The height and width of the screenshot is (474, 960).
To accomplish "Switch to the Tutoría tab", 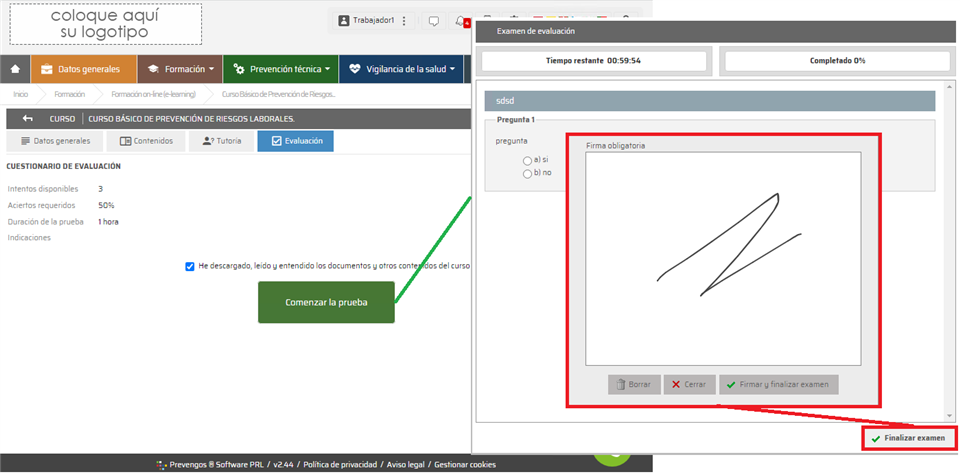I will pyautogui.click(x=221, y=141).
